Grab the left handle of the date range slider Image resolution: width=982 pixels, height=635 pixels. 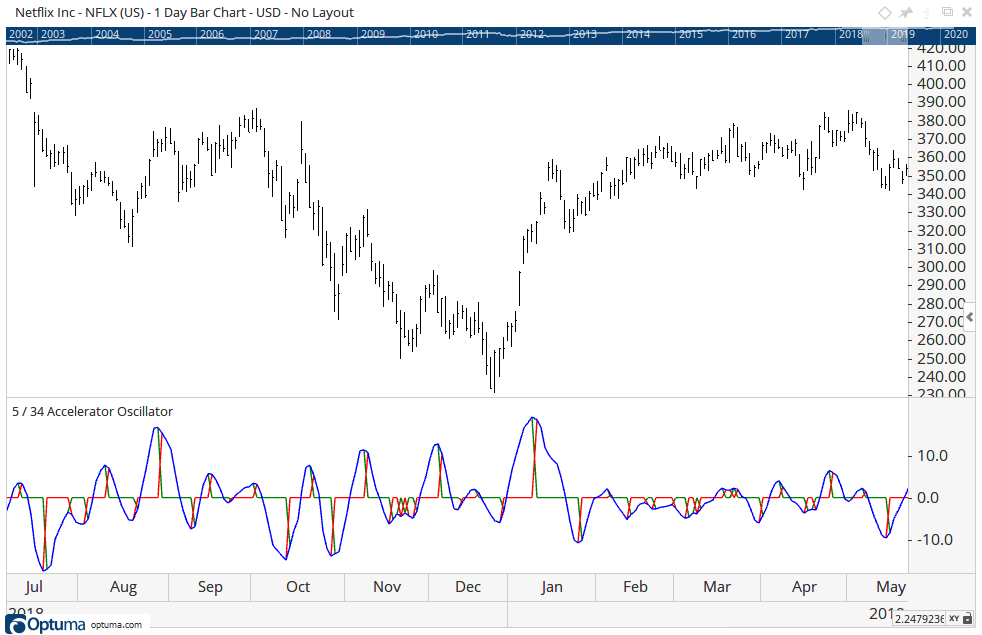pyautogui.click(x=866, y=34)
